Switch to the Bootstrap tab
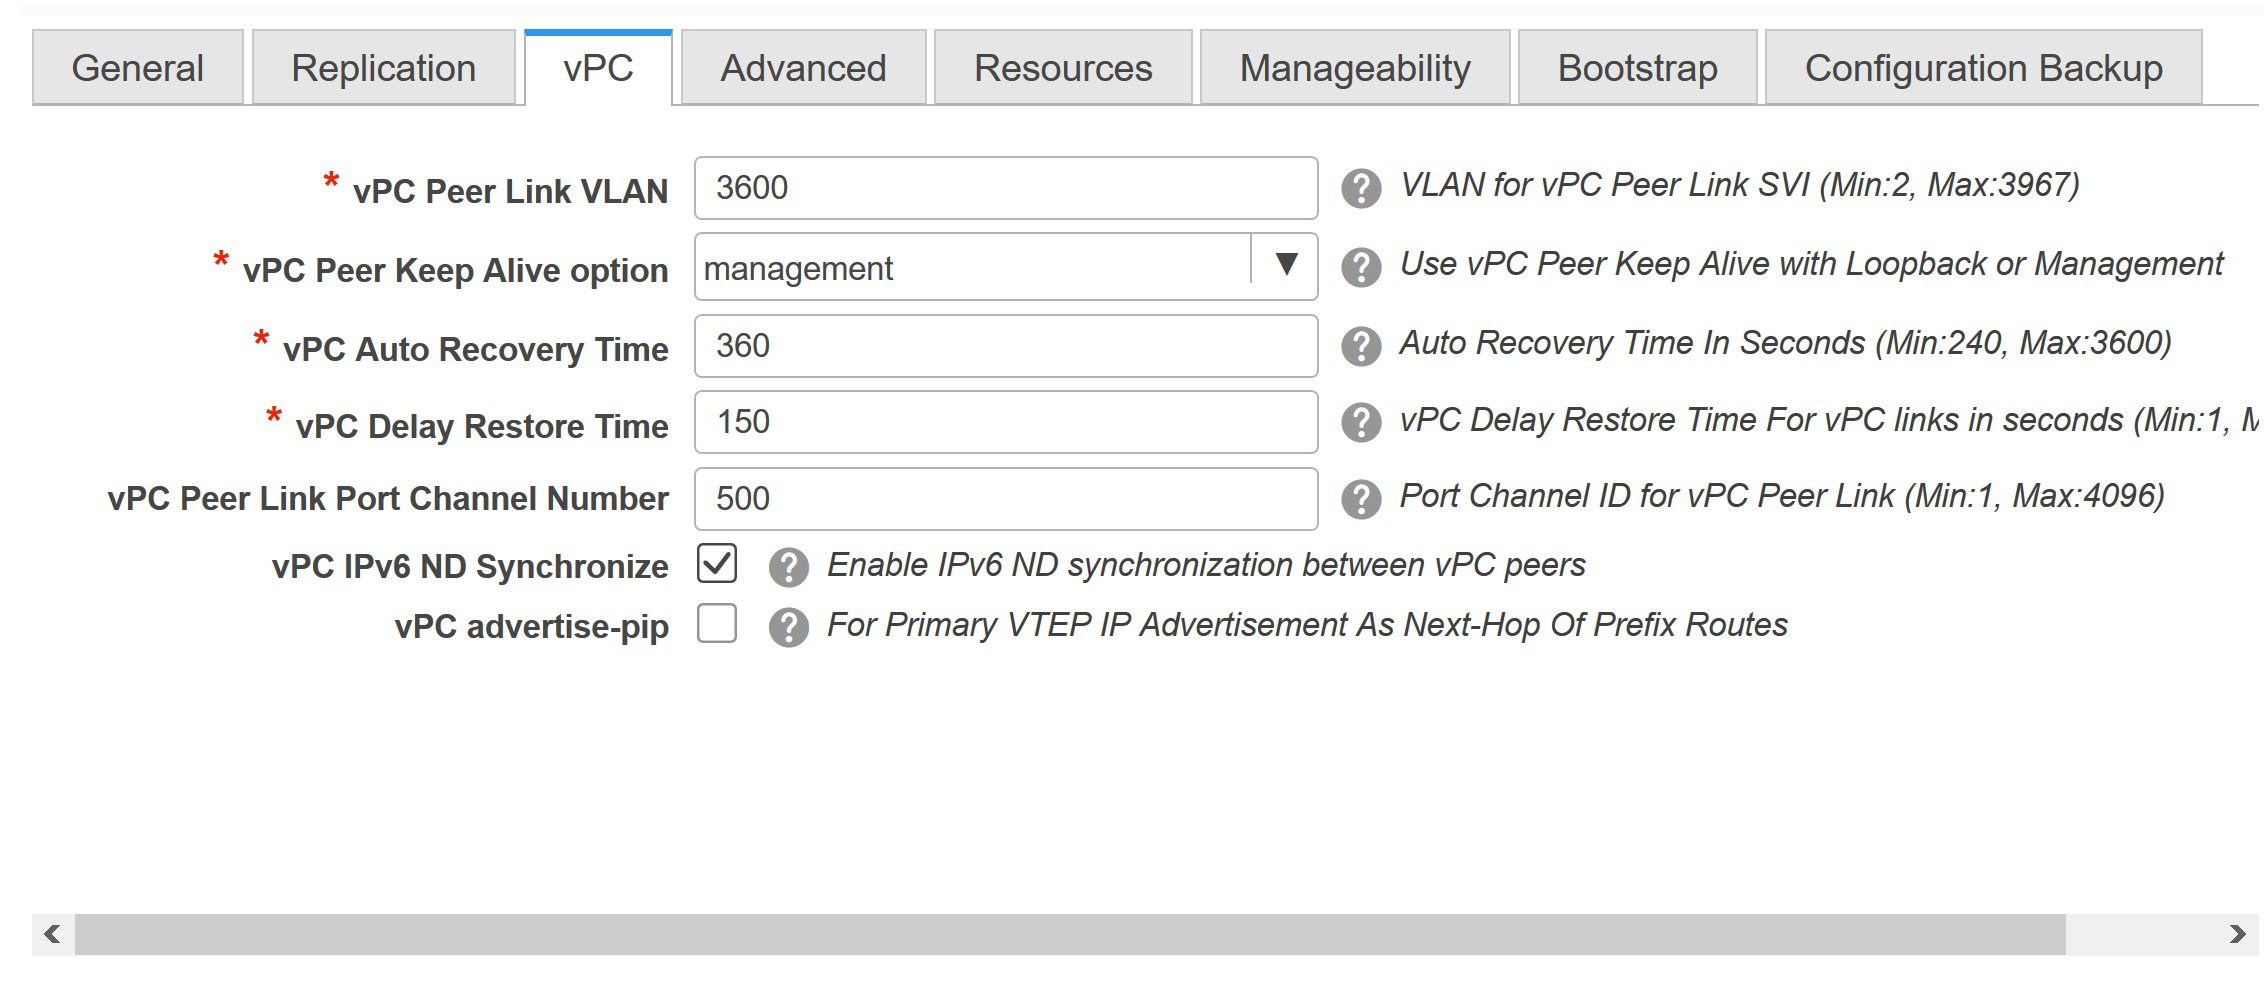Viewport: 2264px width, 984px height. (x=1637, y=68)
